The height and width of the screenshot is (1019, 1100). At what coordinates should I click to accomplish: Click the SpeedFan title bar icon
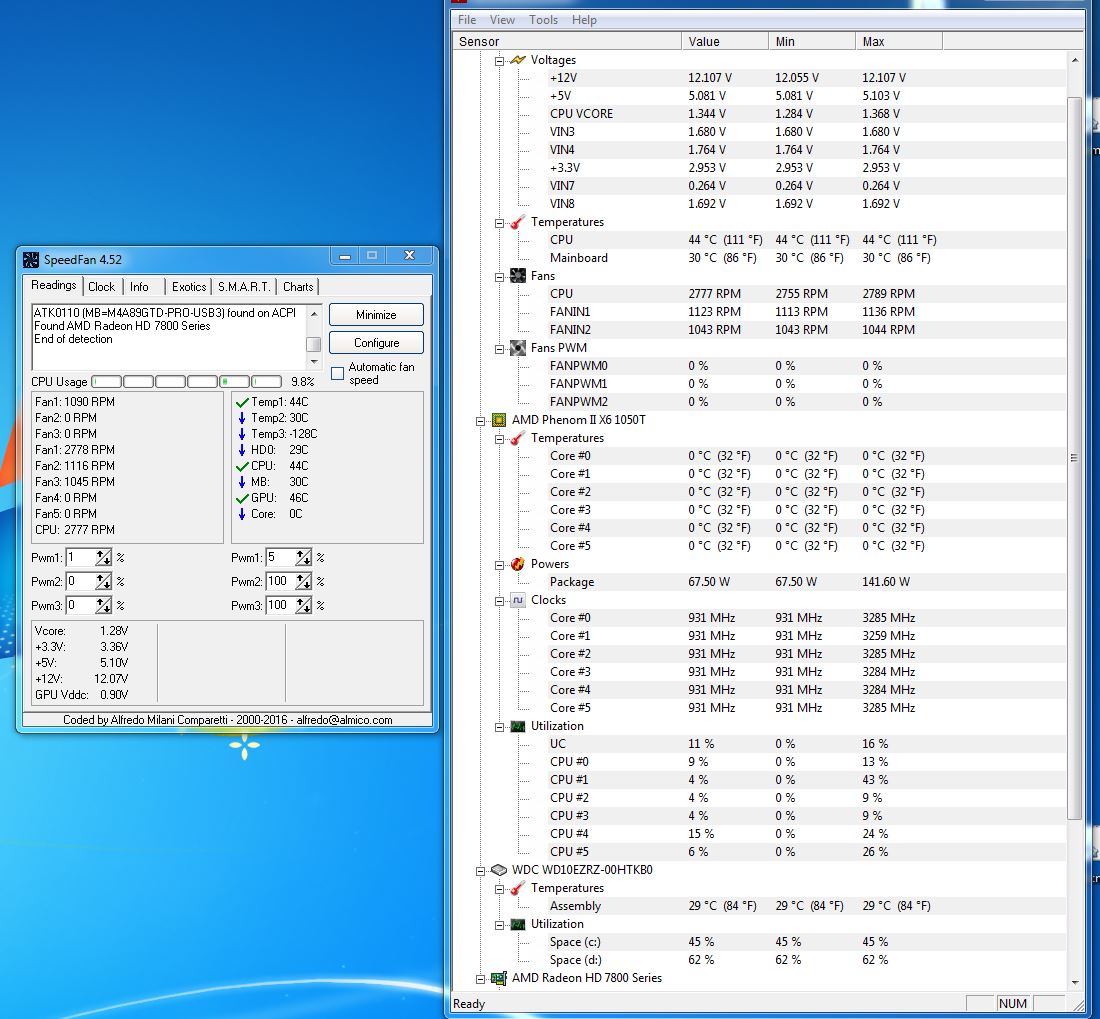[x=31, y=259]
